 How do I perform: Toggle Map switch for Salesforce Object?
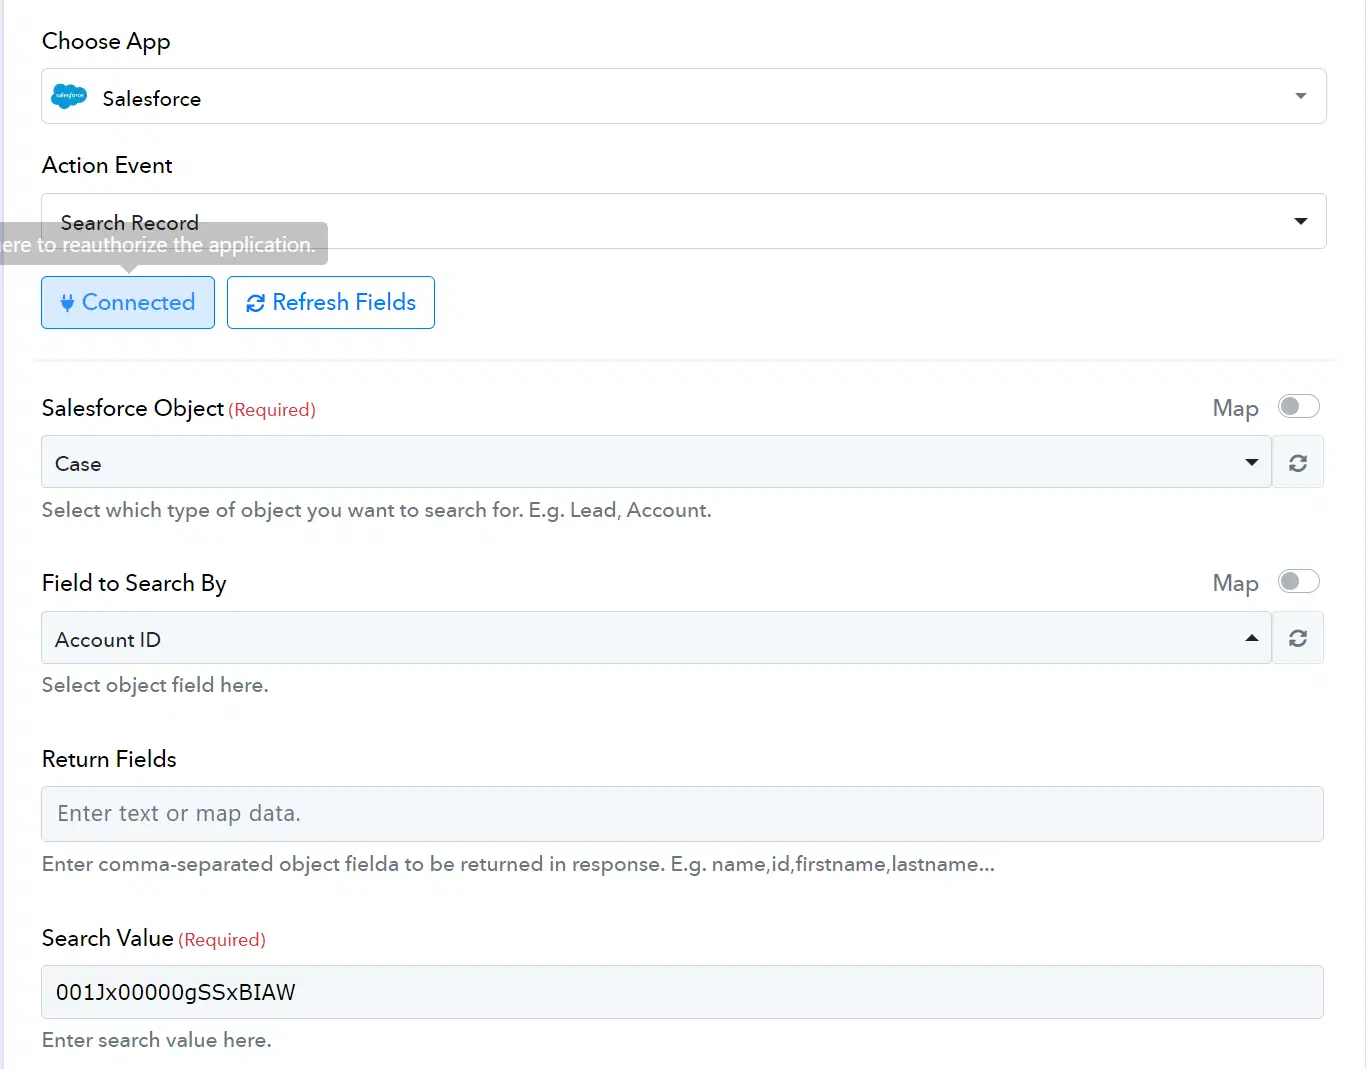[1299, 406]
